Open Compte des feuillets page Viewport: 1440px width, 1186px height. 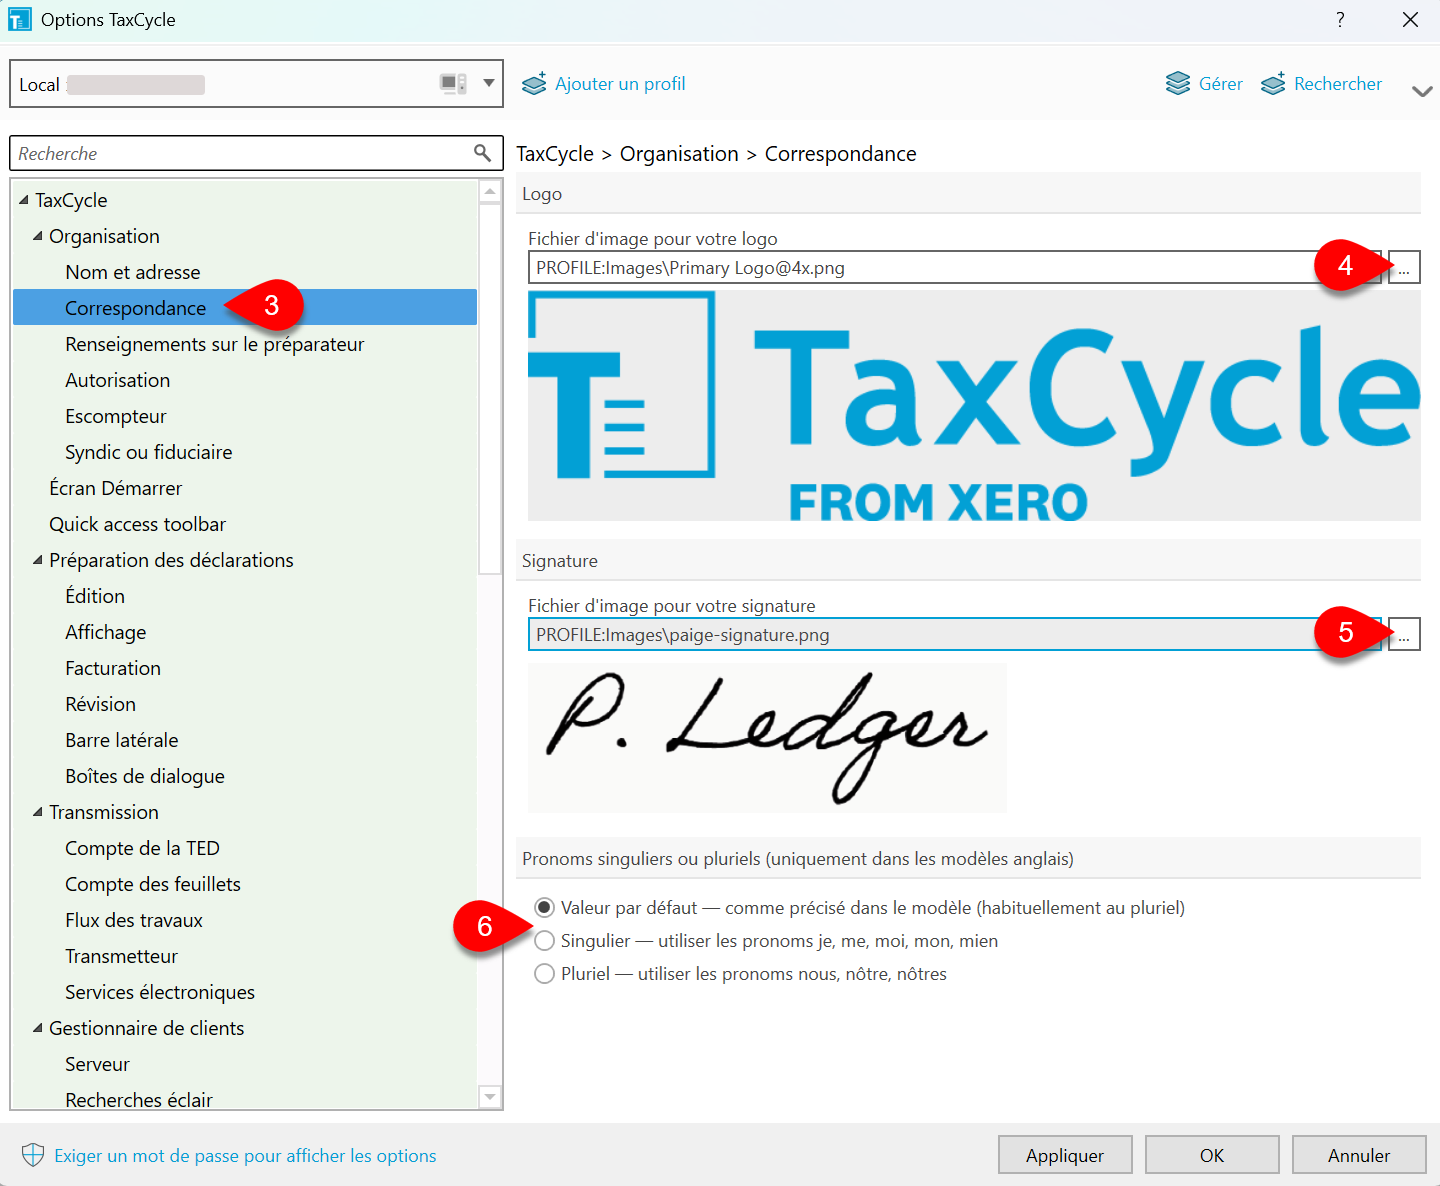(153, 884)
